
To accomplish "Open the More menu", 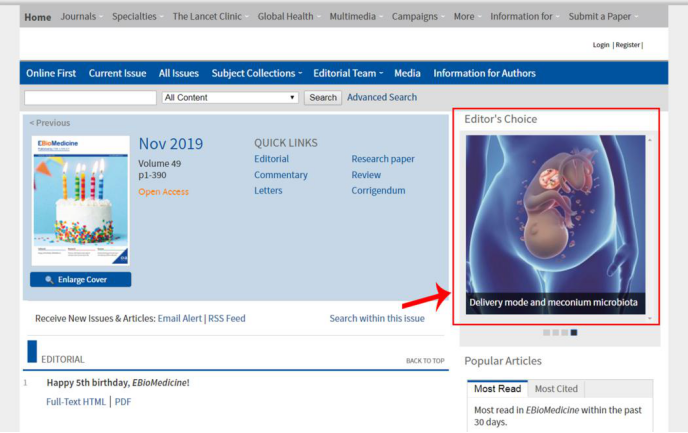I will coord(467,17).
